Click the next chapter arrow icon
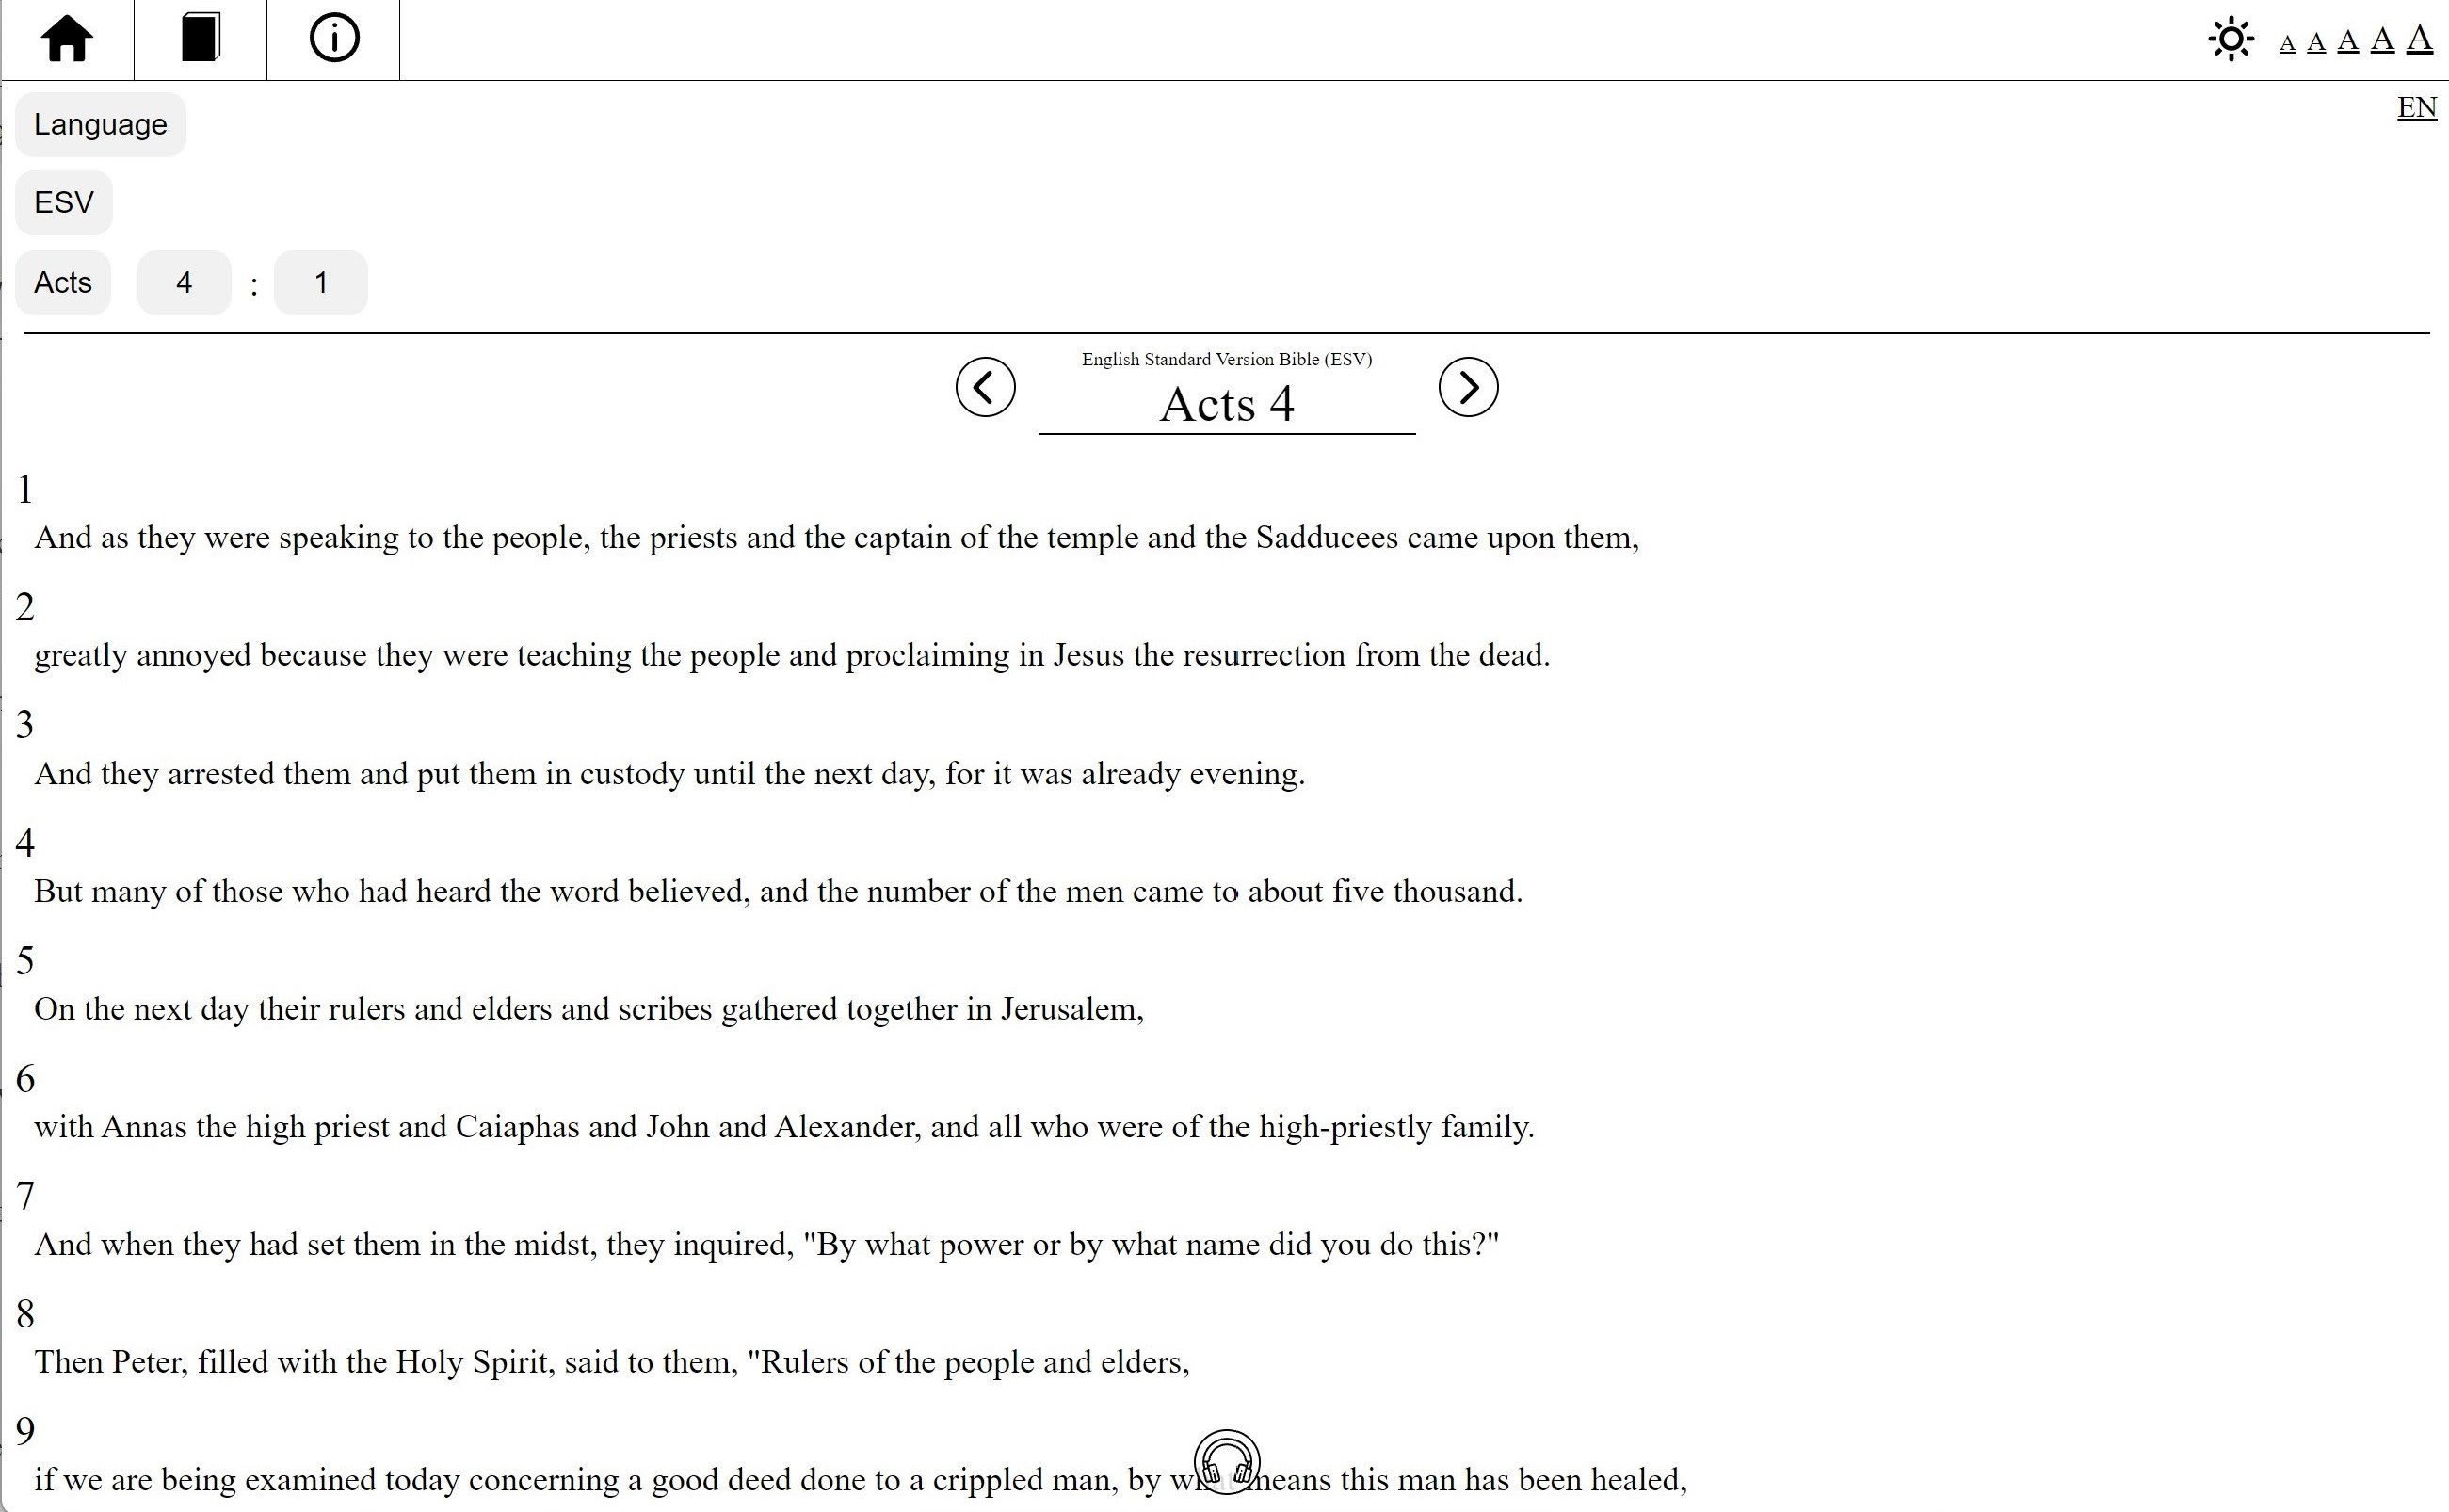The image size is (2449, 1512). coord(1470,387)
